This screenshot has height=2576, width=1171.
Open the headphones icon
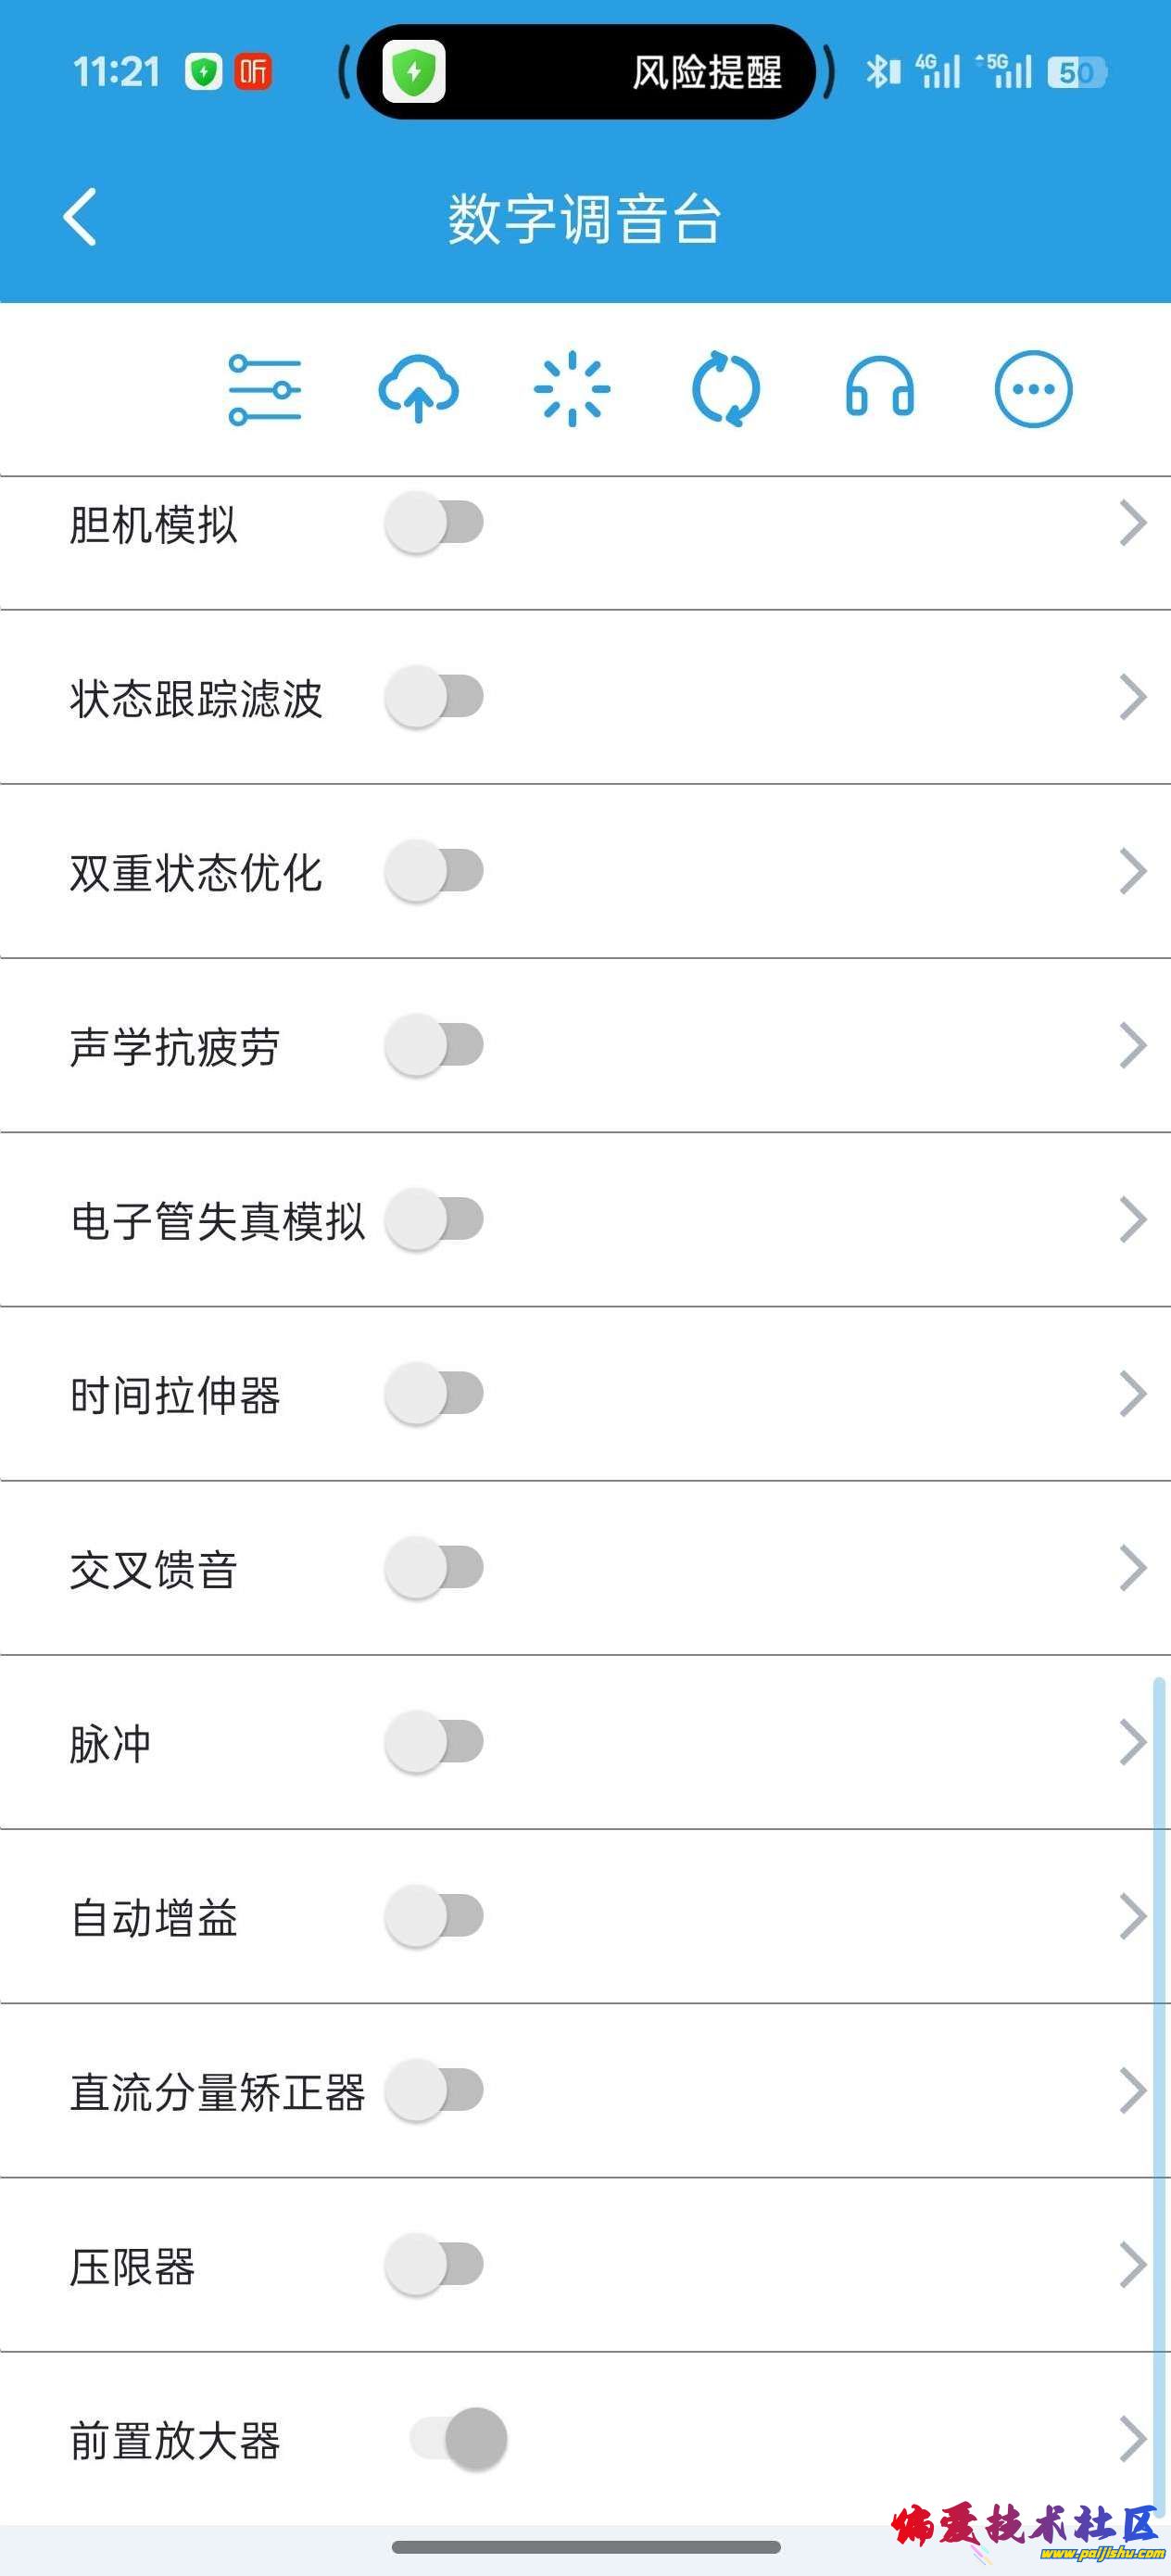click(880, 389)
